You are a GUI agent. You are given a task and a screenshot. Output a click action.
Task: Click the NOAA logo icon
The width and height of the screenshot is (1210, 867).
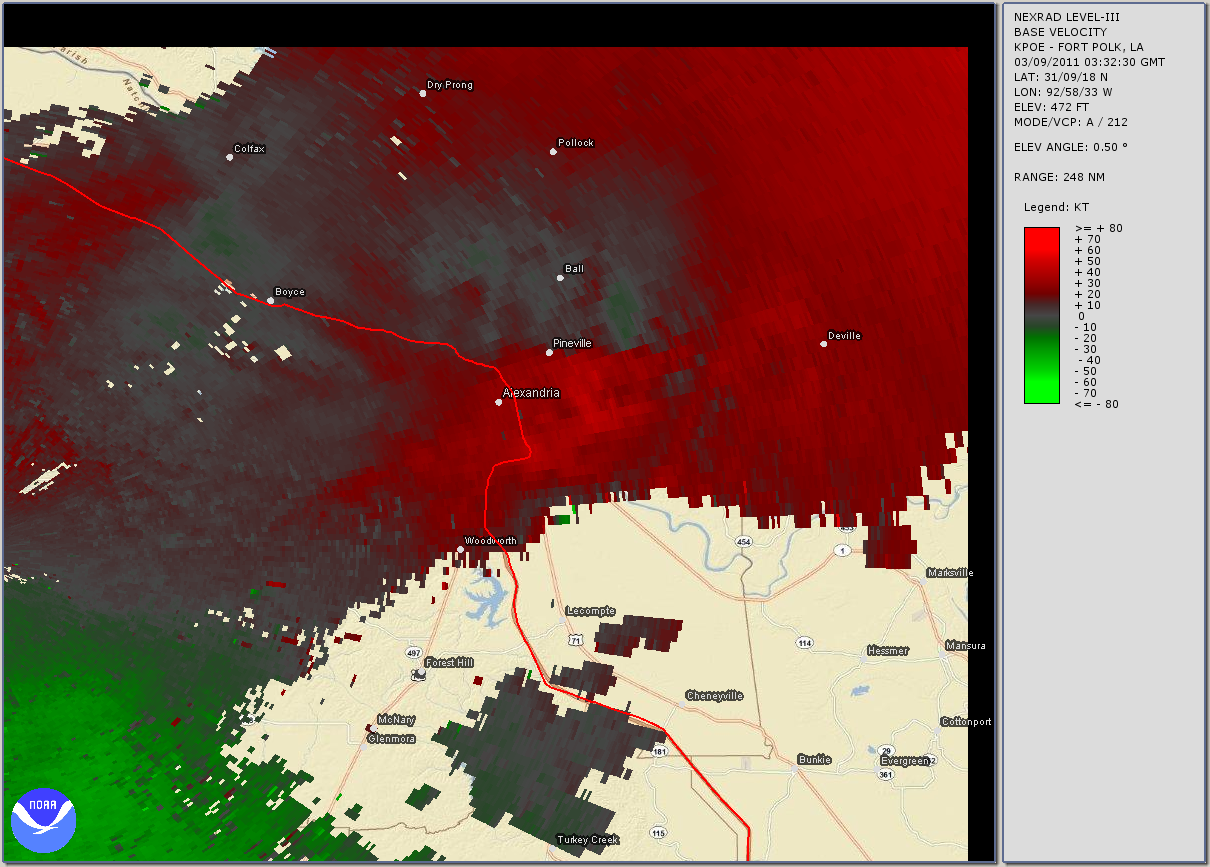[44, 820]
